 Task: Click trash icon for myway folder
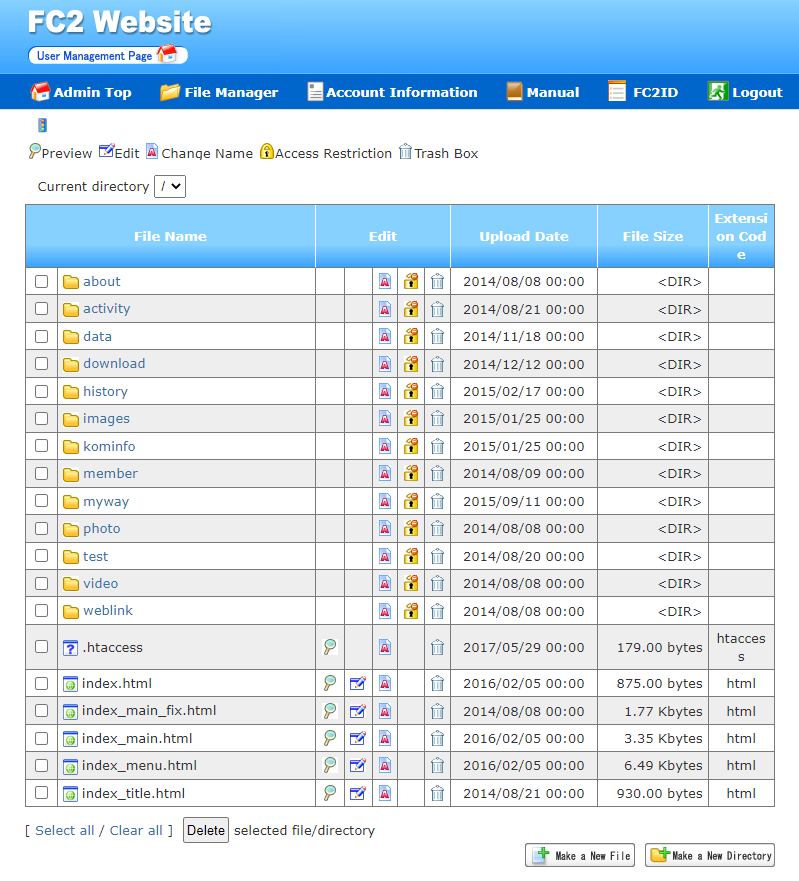click(437, 501)
